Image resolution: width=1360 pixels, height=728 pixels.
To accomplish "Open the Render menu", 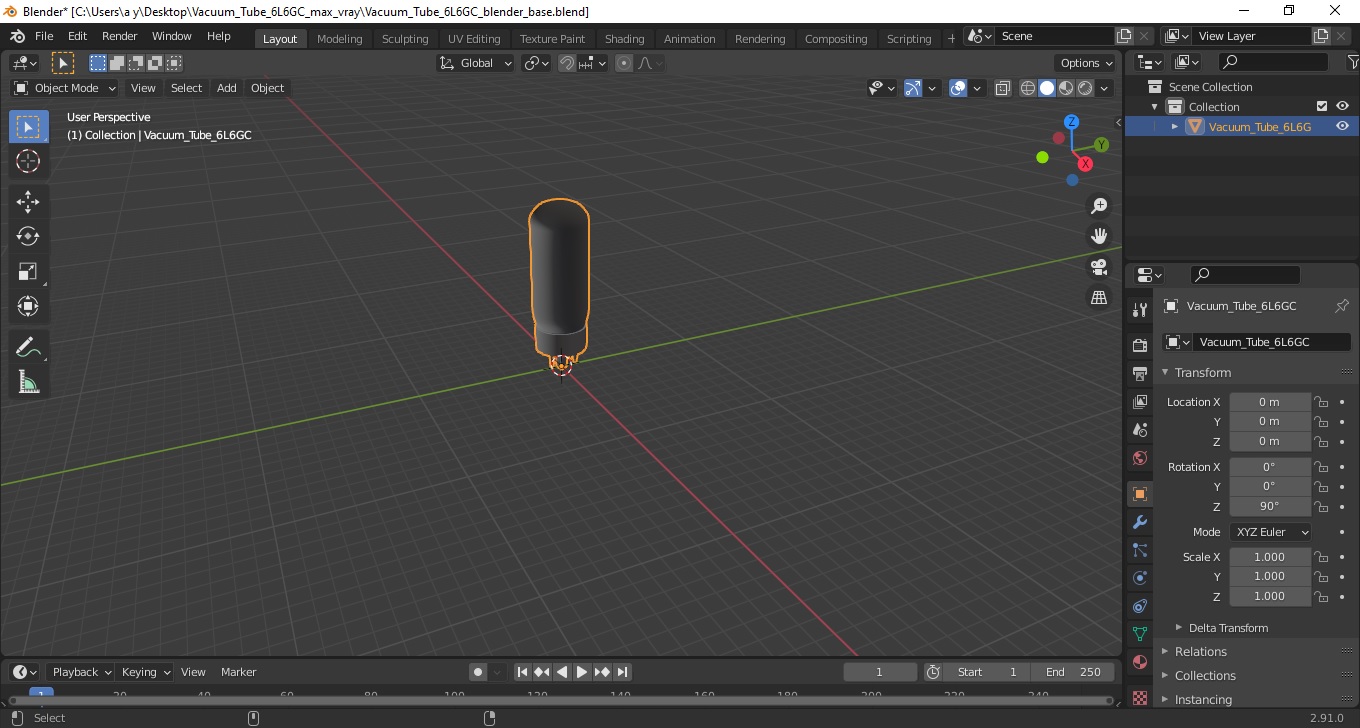I will tap(120, 36).
